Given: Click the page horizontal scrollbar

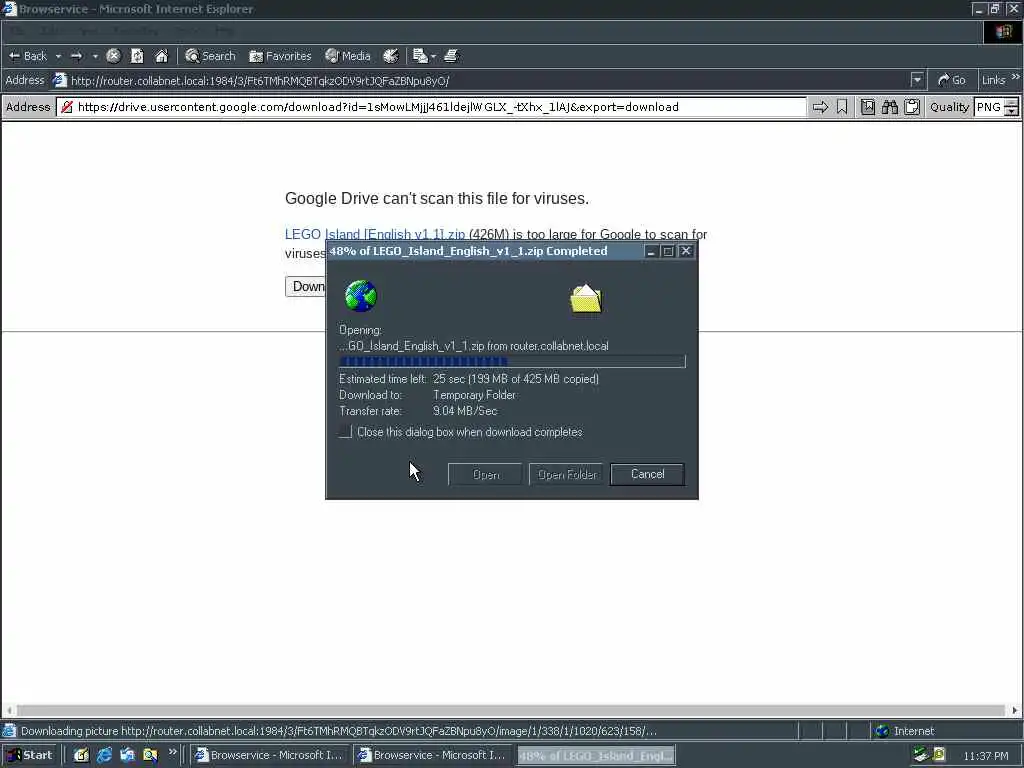Looking at the screenshot, I should [x=511, y=710].
